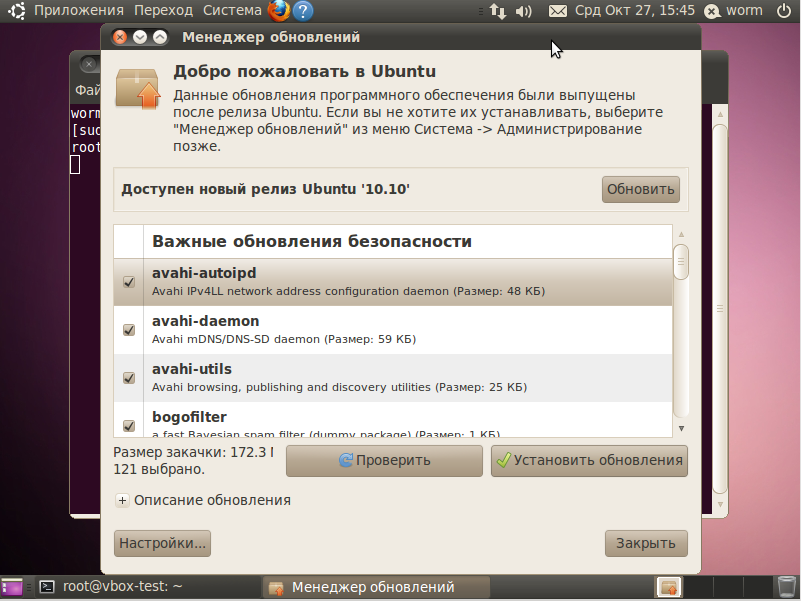Image resolution: width=801 pixels, height=601 pixels.
Task: Open the user status icon beside worm
Action: pos(712,11)
